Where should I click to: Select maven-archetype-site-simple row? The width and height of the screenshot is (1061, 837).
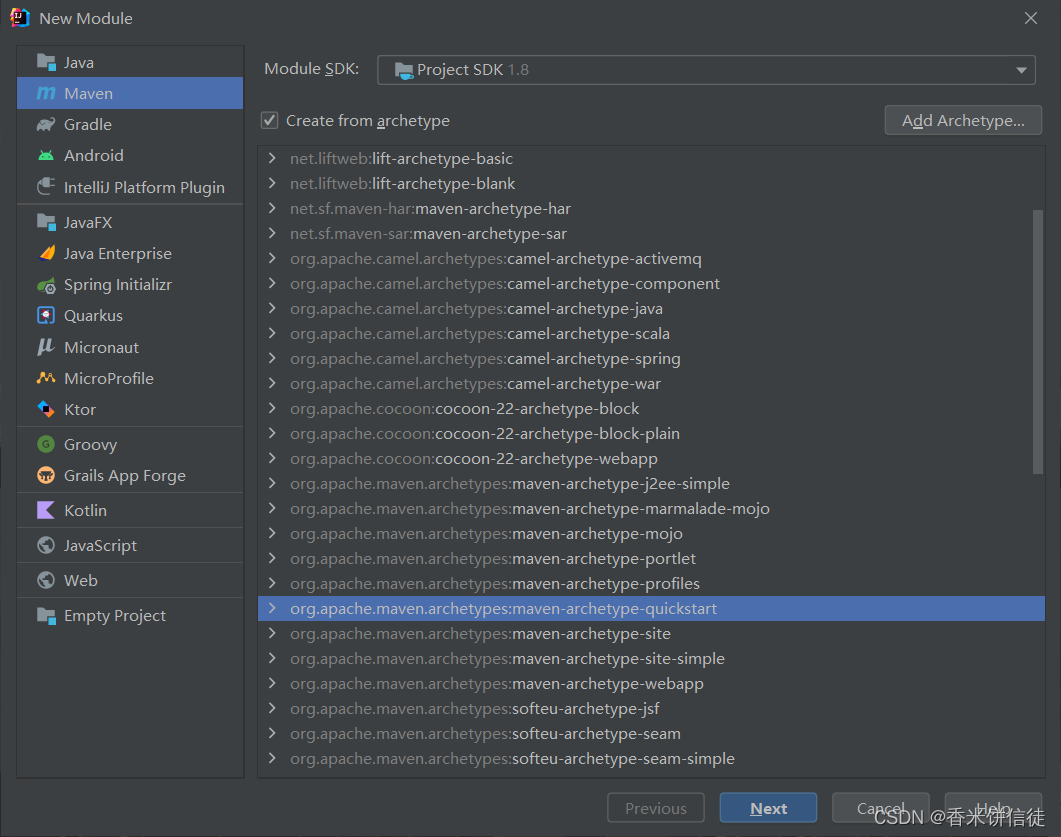click(x=651, y=658)
